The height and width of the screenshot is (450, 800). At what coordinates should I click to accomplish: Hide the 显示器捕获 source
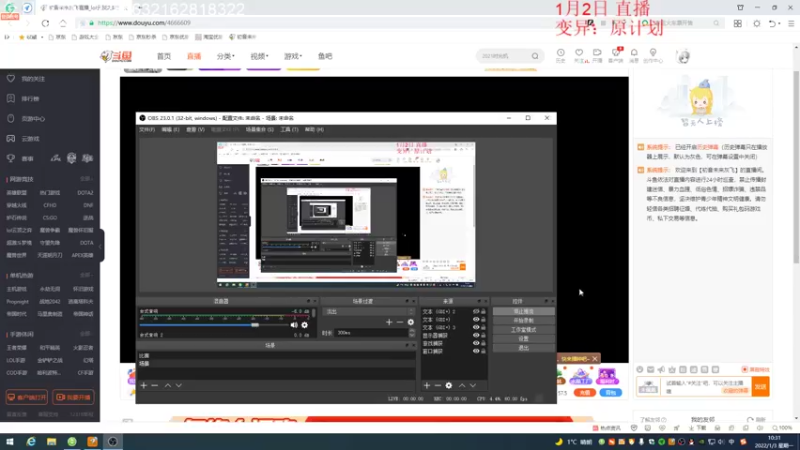pos(476,336)
